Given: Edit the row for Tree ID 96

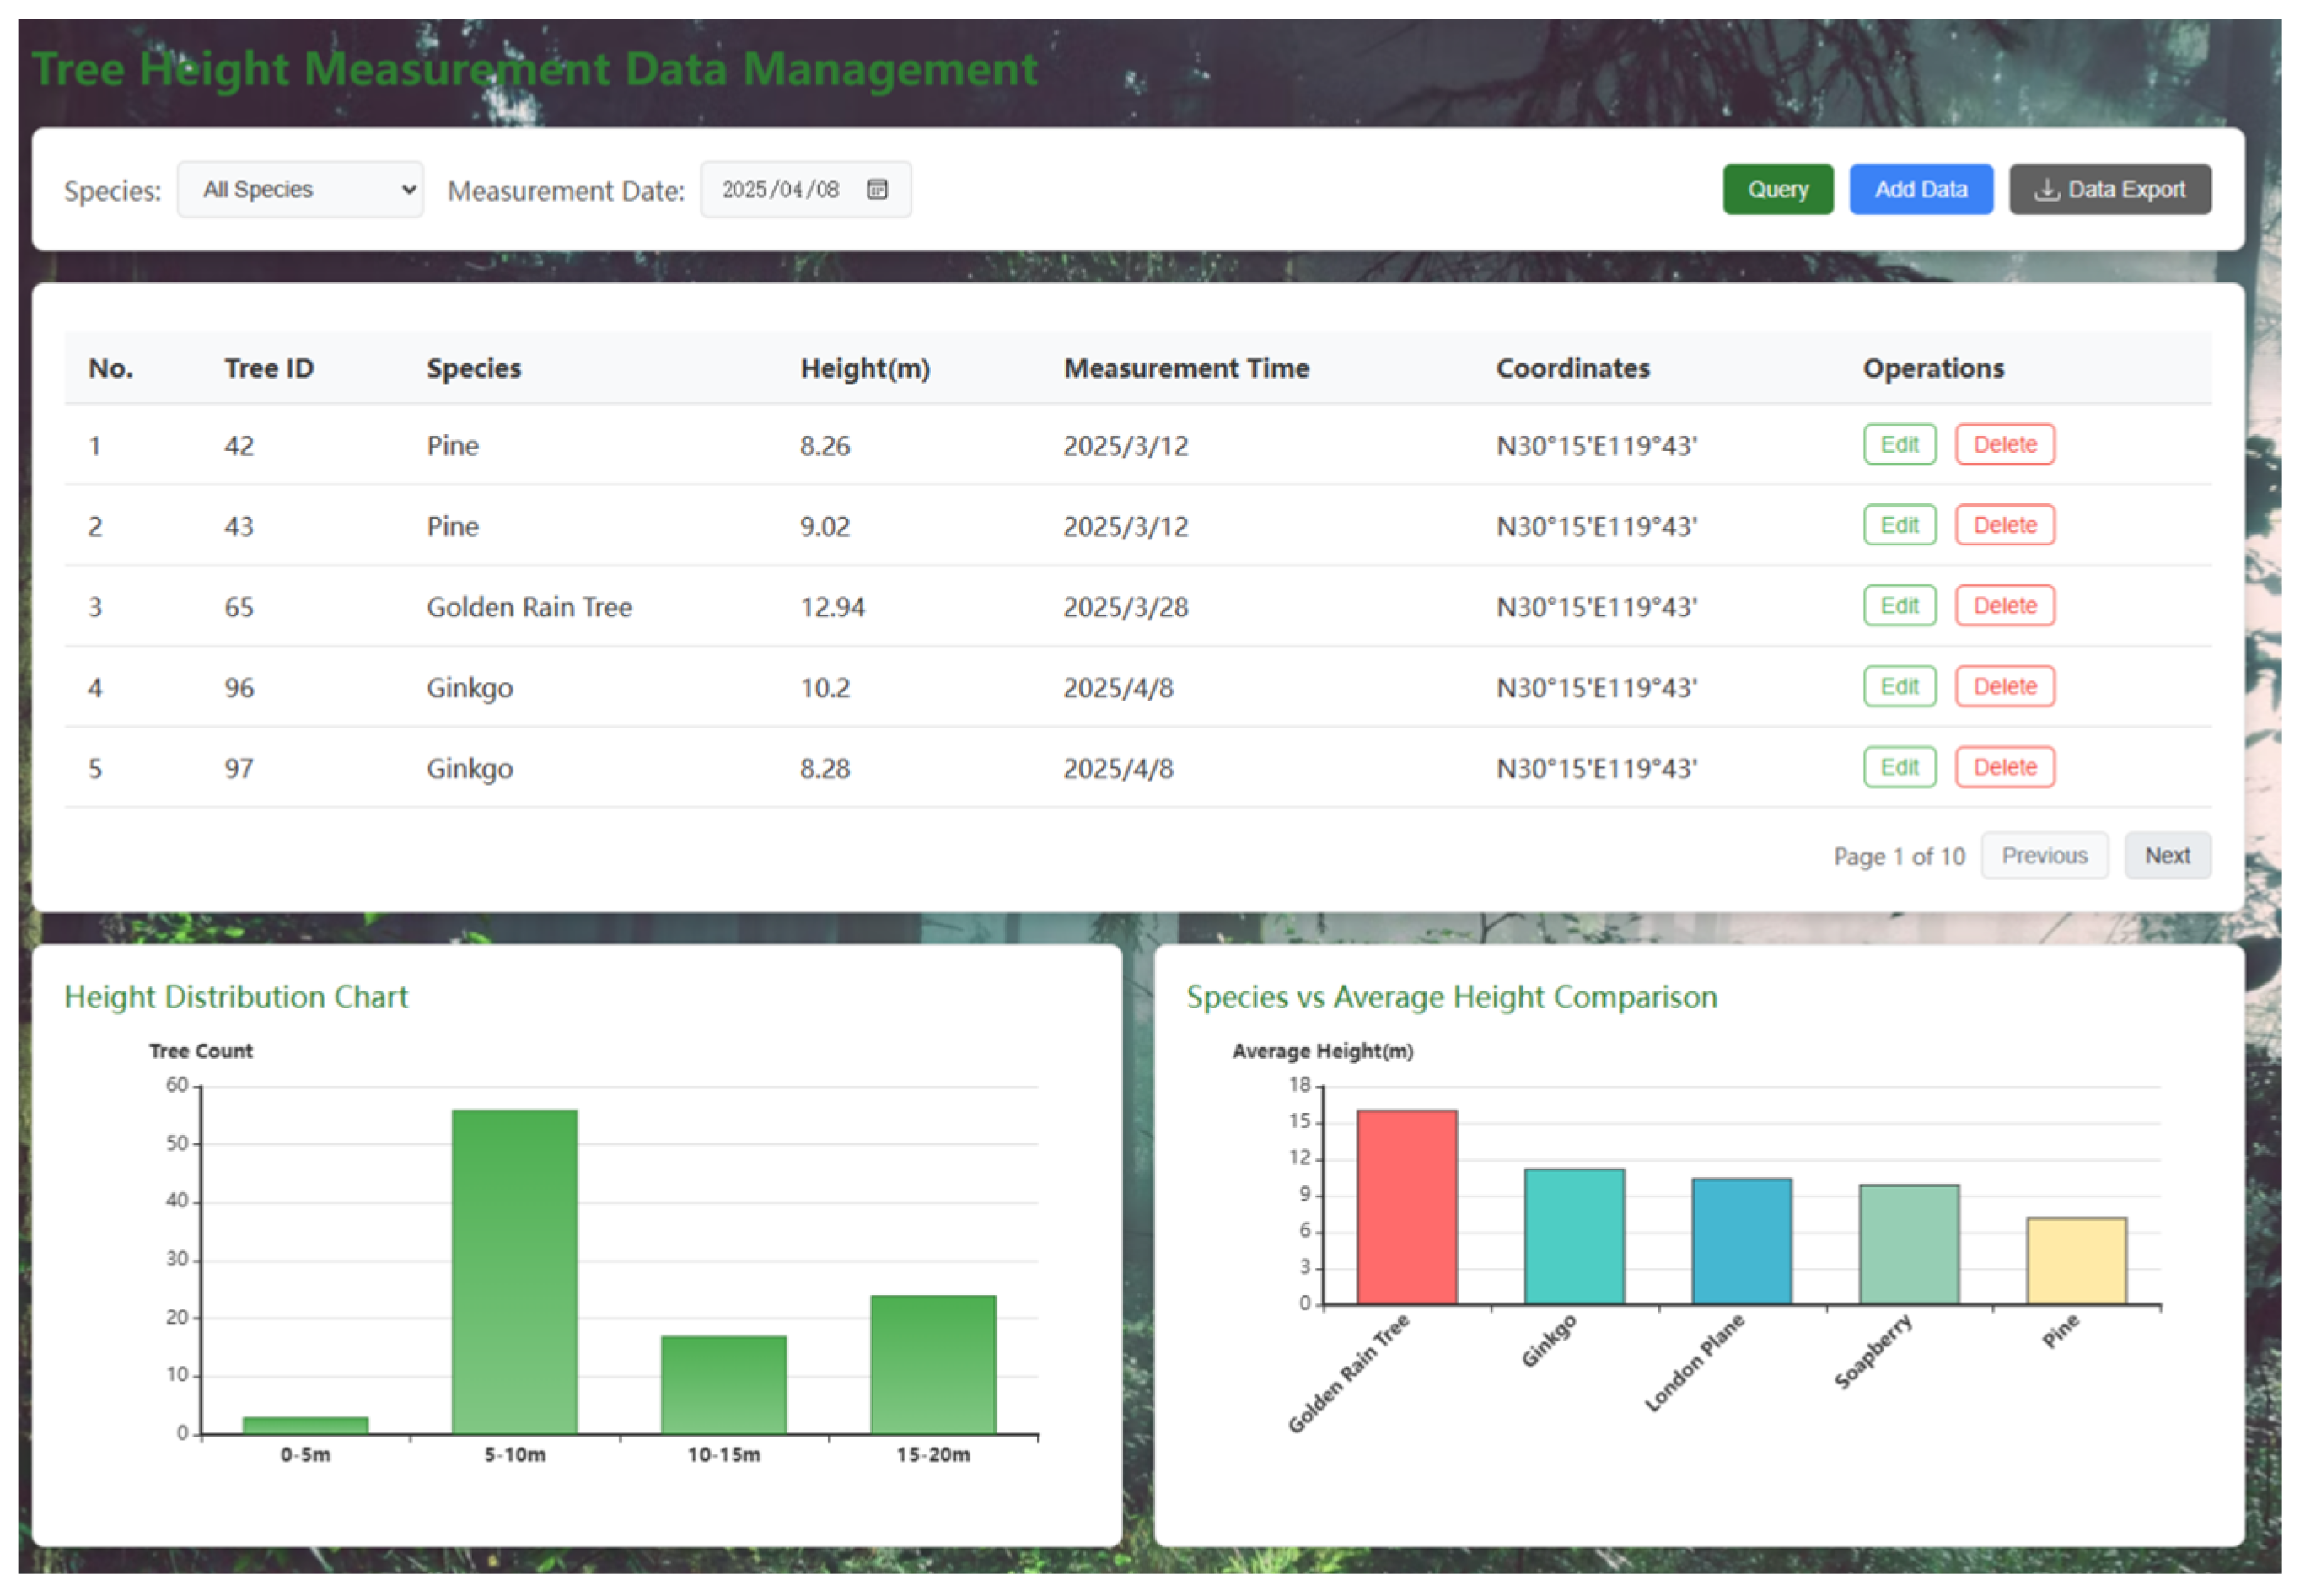Looking at the screenshot, I should (1899, 686).
